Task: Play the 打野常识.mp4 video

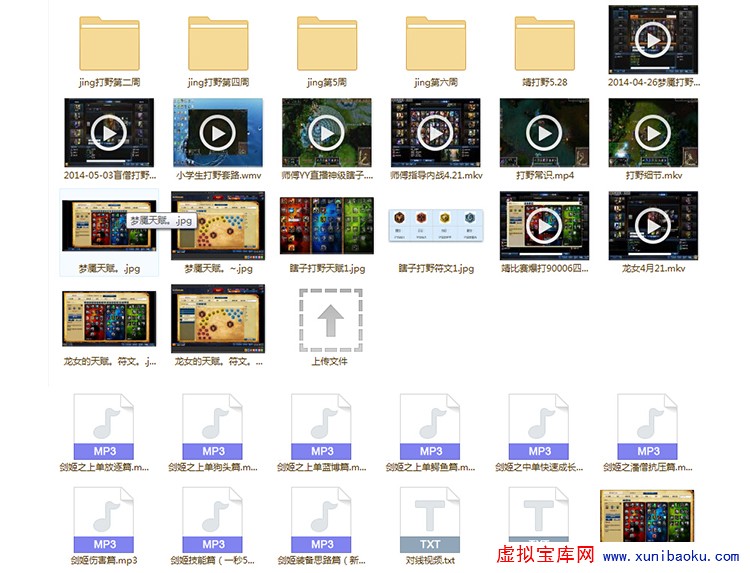Action: point(544,131)
